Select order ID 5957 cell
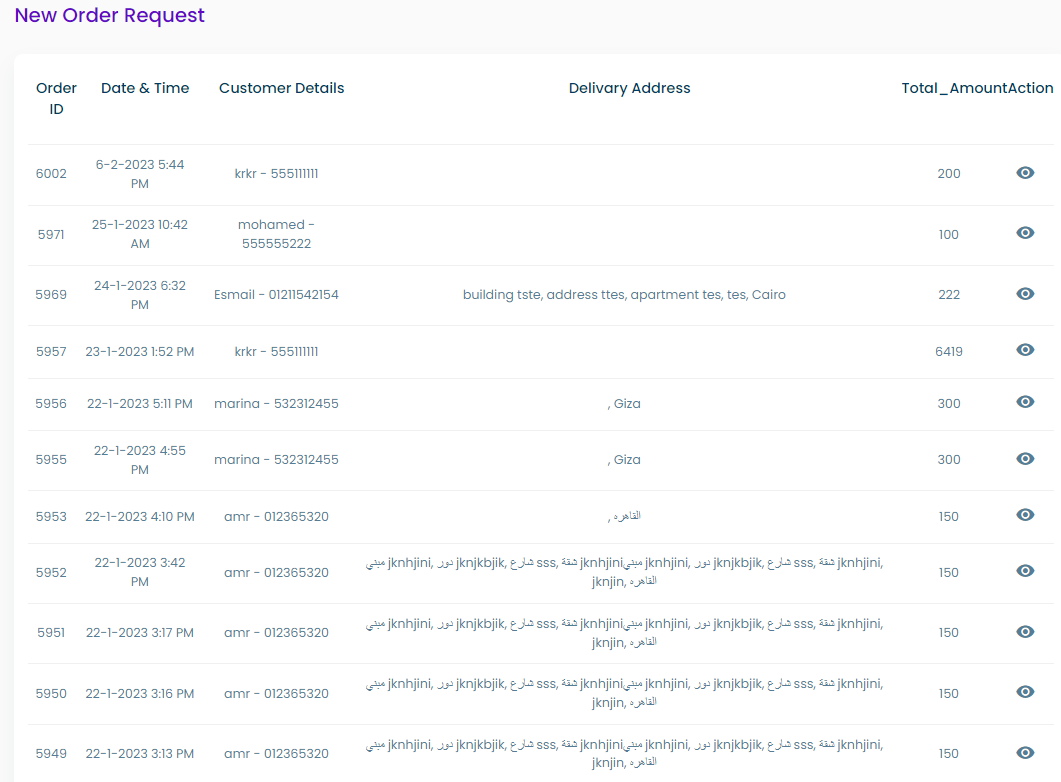The width and height of the screenshot is (1061, 782). pos(51,352)
